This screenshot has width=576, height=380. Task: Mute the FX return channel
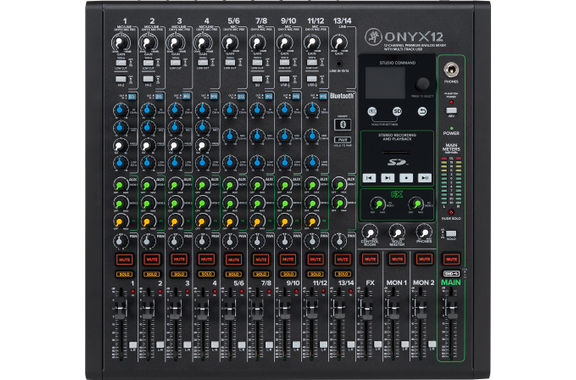[370, 259]
